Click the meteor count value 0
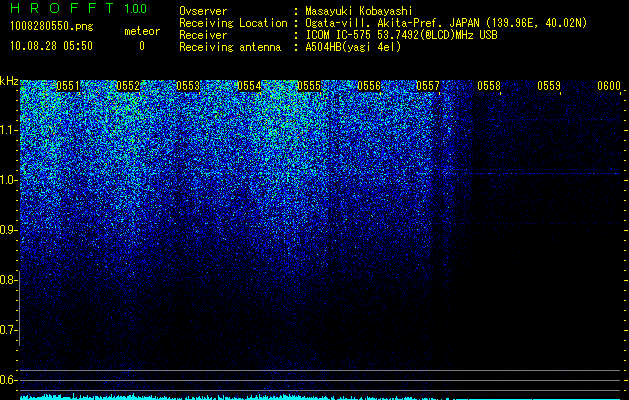The image size is (629, 400). pos(142,46)
